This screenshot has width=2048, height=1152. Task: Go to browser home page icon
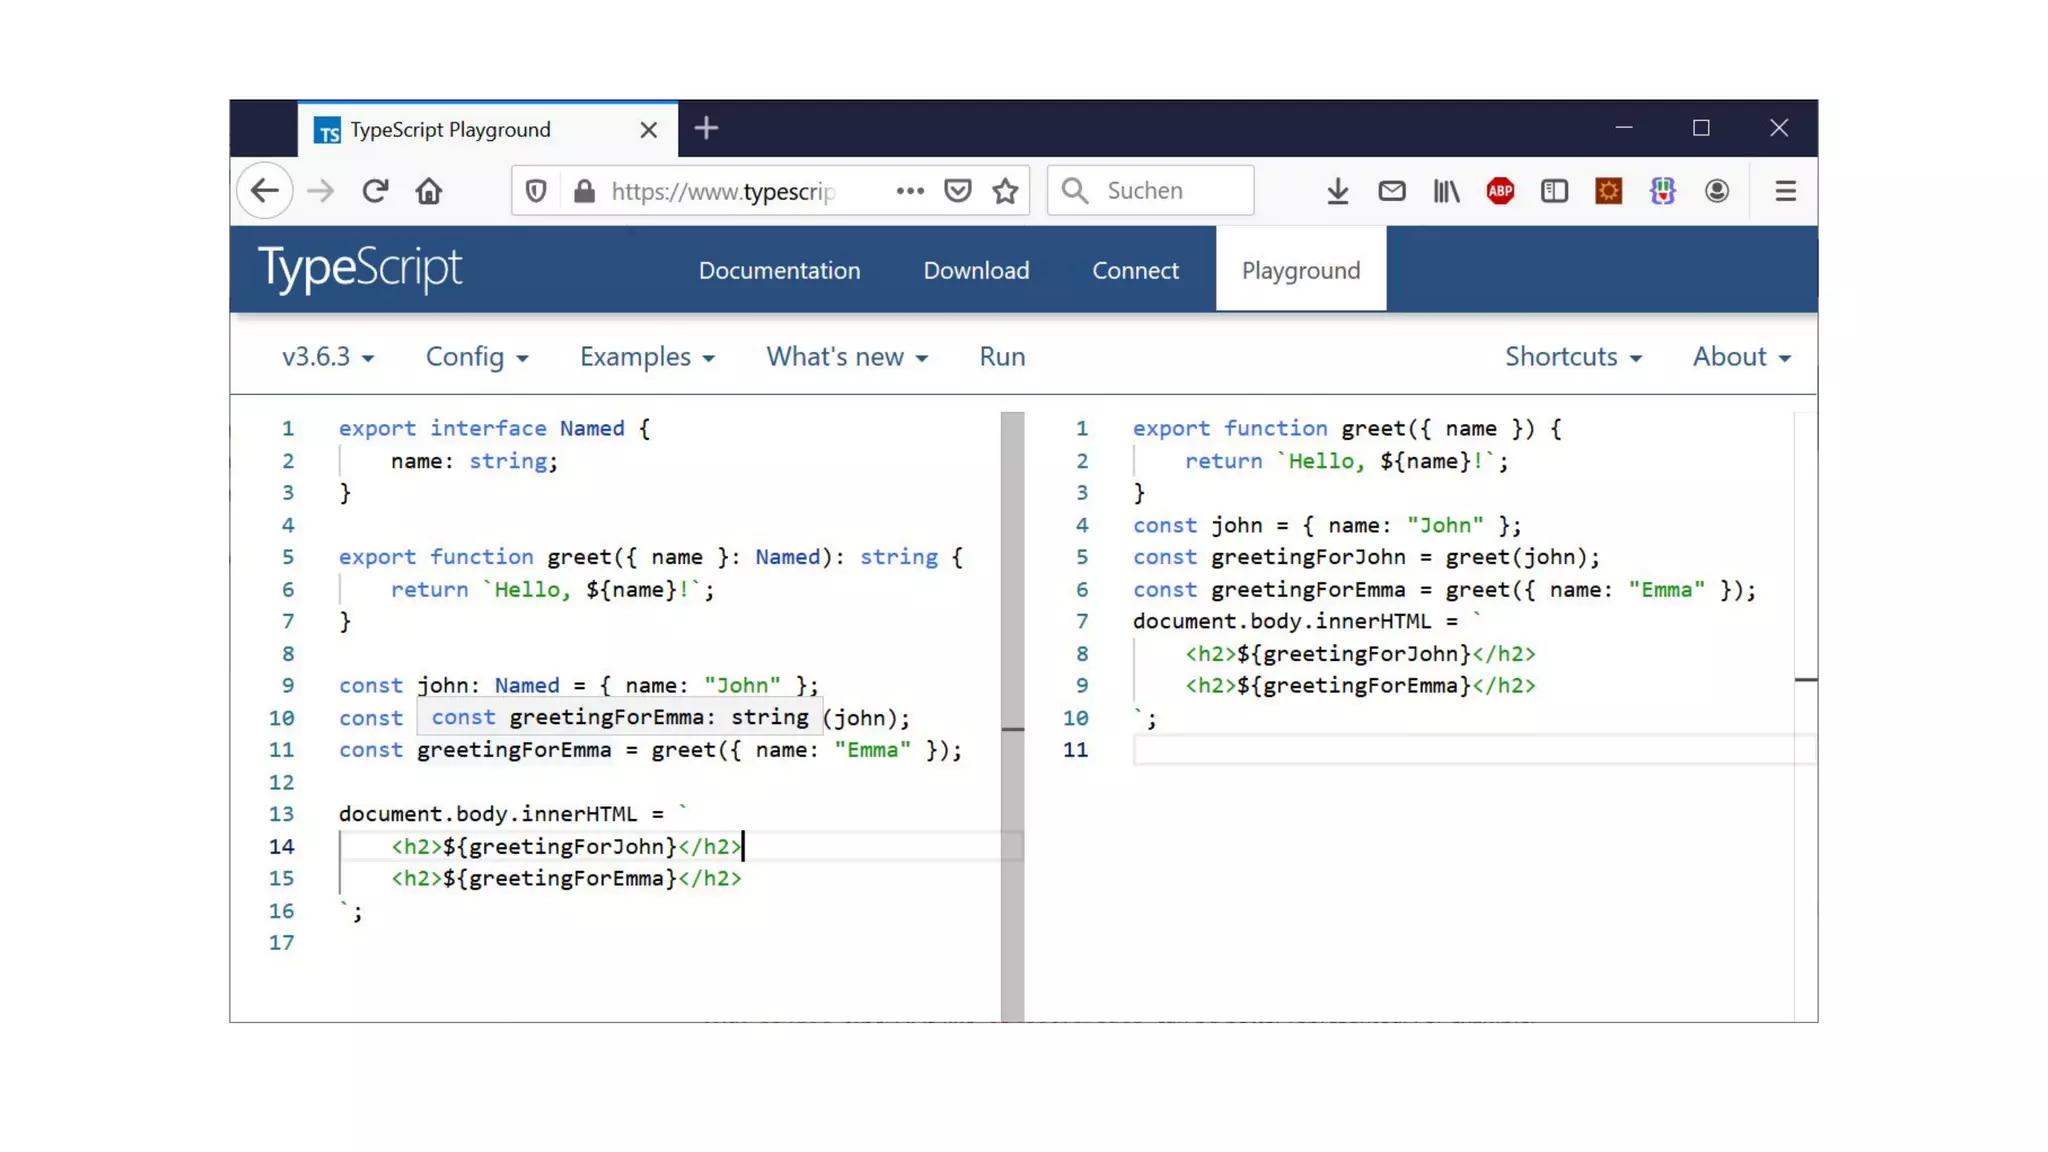coord(429,191)
